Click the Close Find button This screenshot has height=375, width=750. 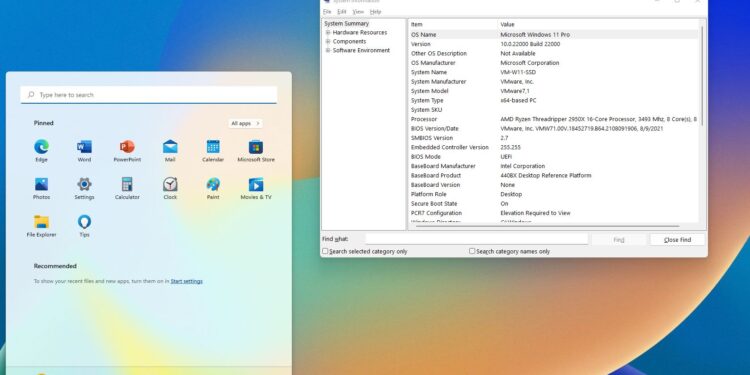pyautogui.click(x=677, y=240)
